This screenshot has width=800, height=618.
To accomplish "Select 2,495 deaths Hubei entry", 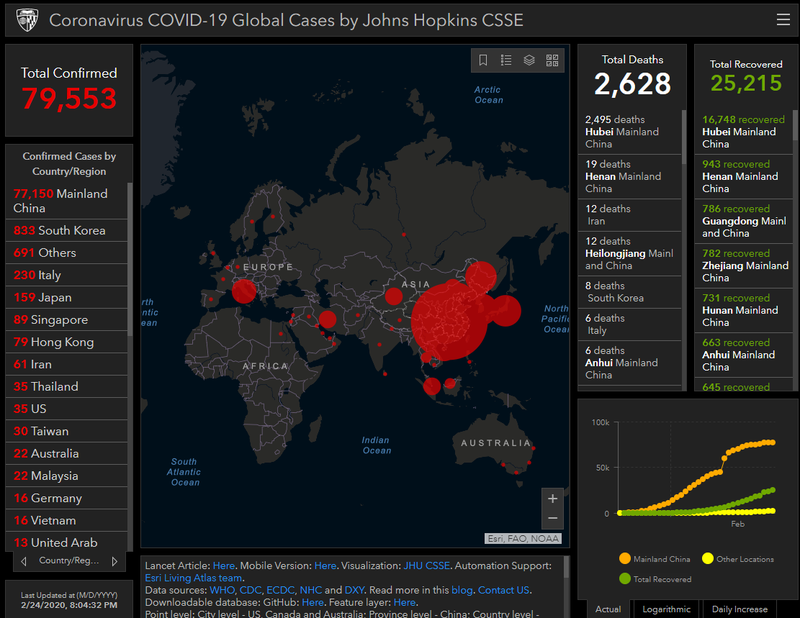I will point(630,132).
